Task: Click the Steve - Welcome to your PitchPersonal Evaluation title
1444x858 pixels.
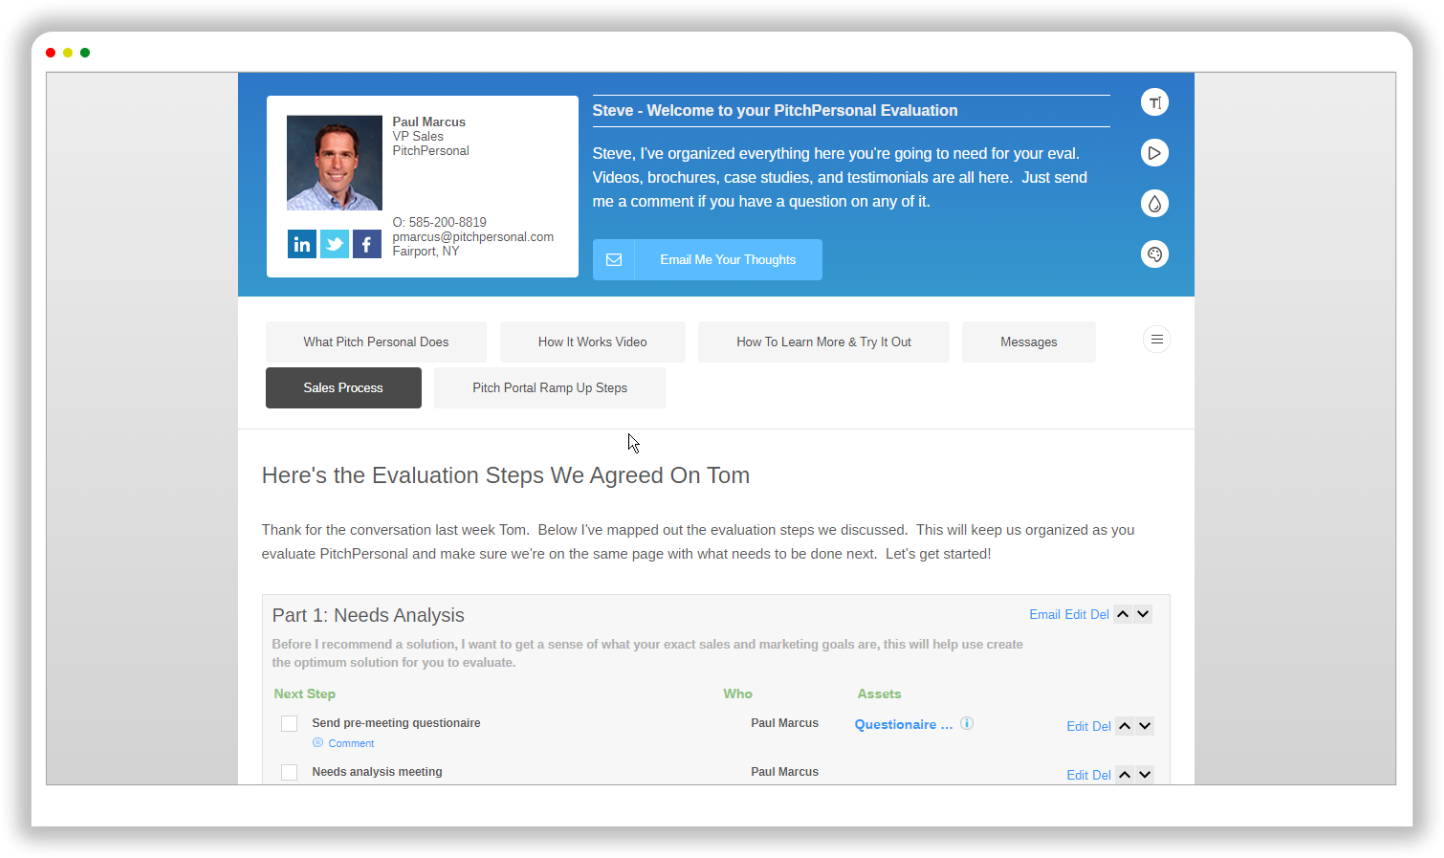Action: click(x=775, y=111)
